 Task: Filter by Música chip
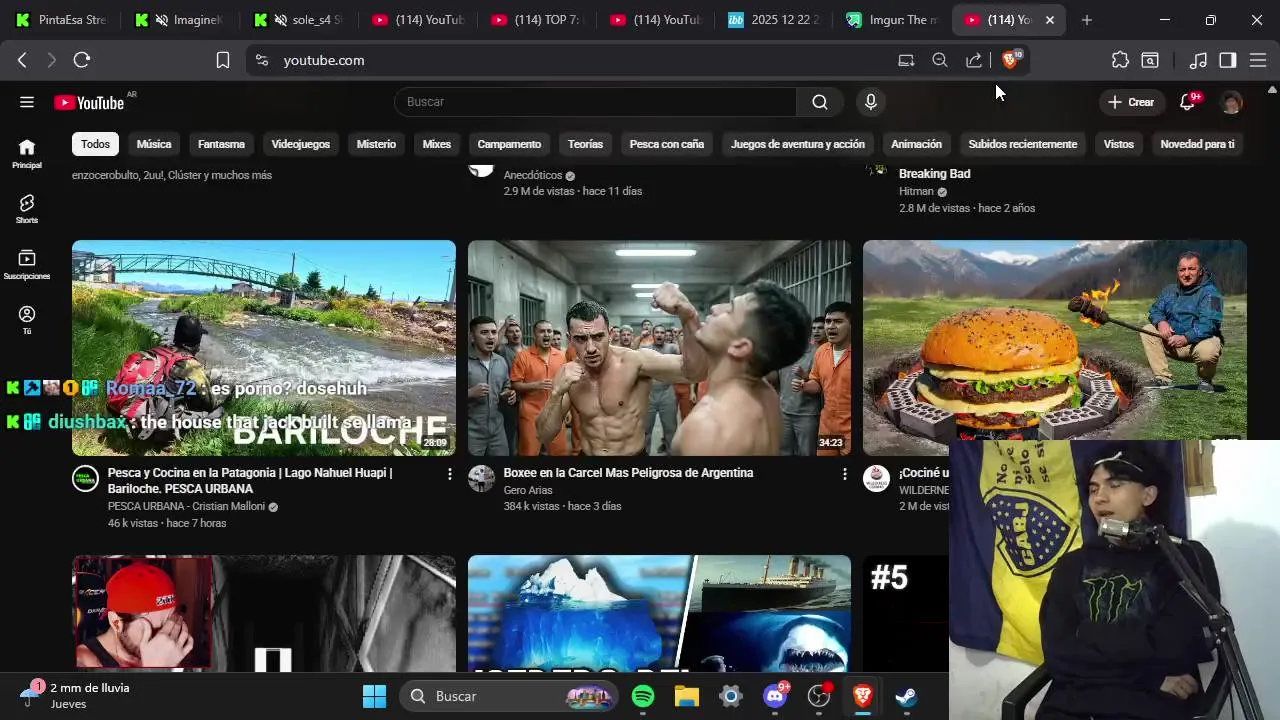[154, 144]
